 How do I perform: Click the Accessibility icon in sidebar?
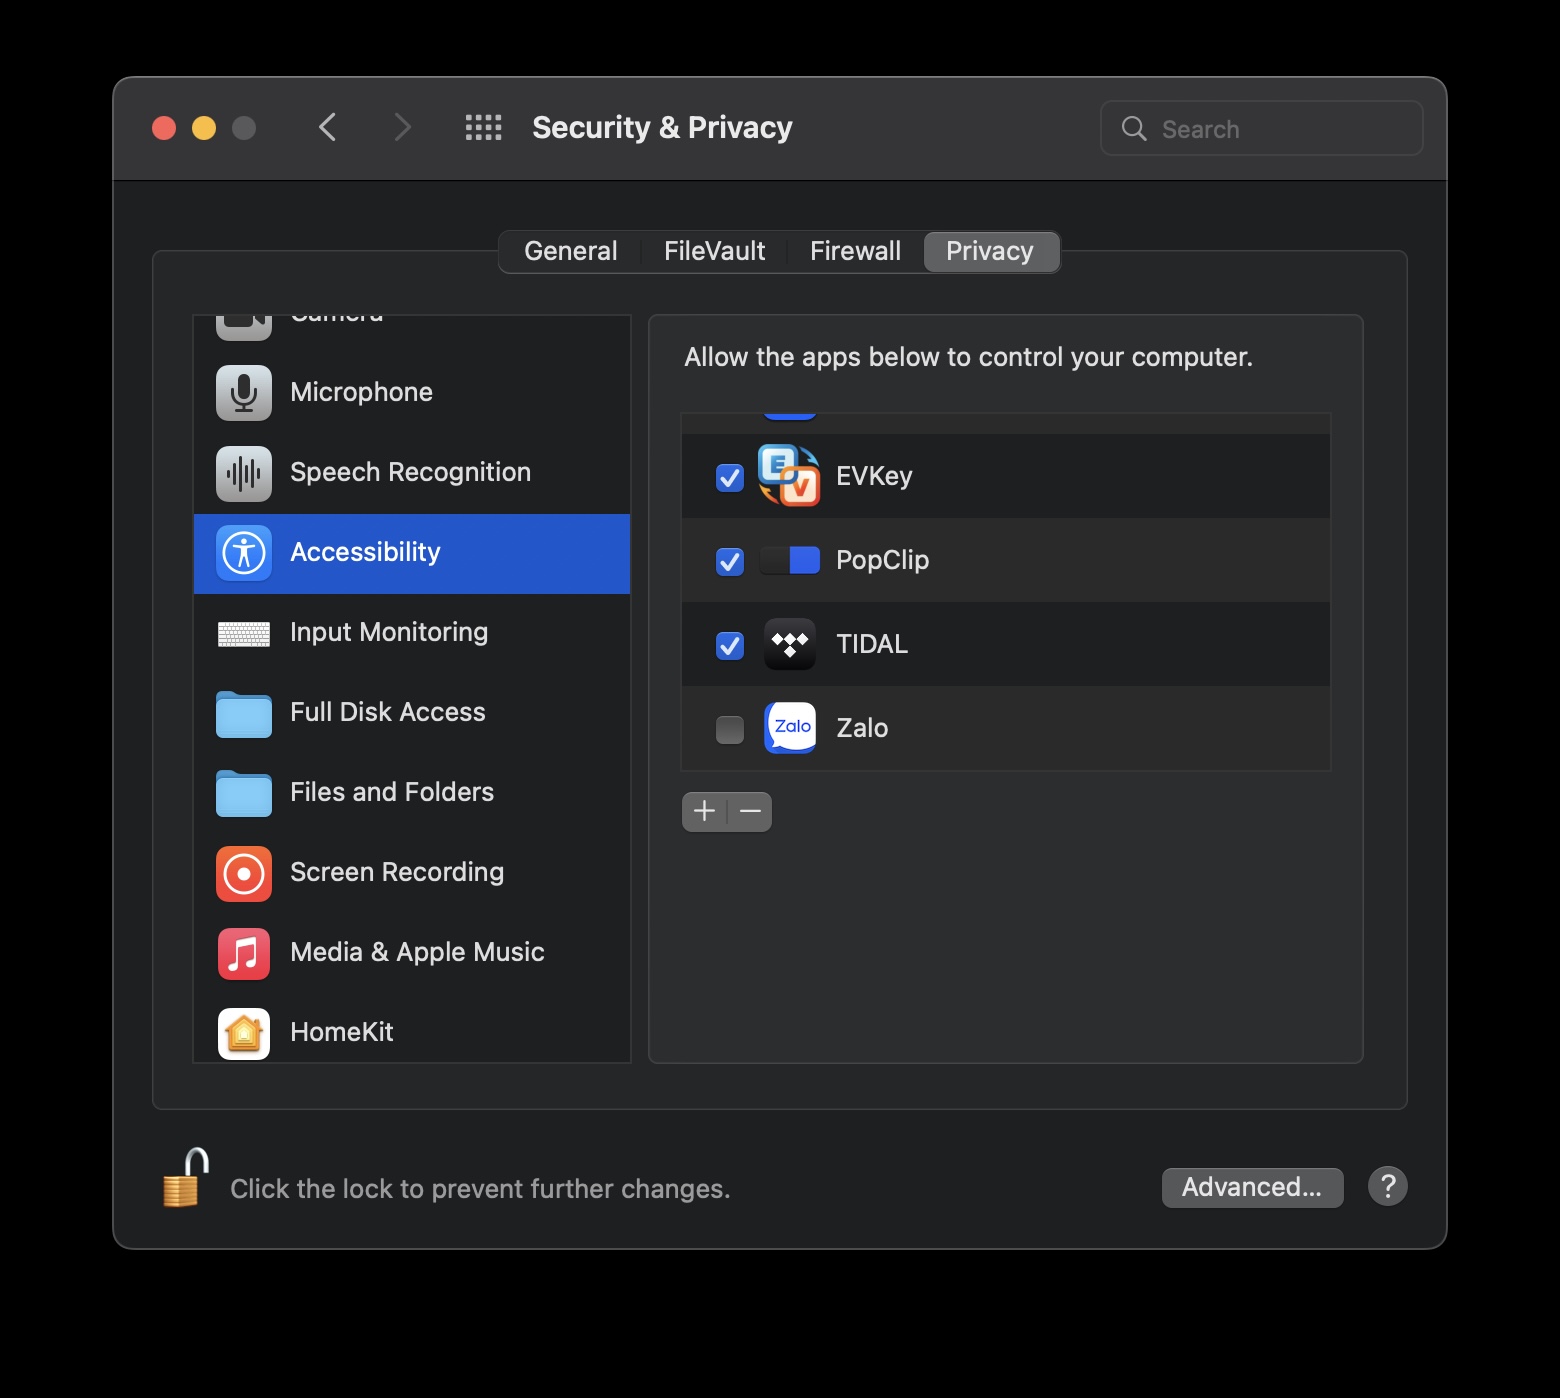tap(244, 553)
